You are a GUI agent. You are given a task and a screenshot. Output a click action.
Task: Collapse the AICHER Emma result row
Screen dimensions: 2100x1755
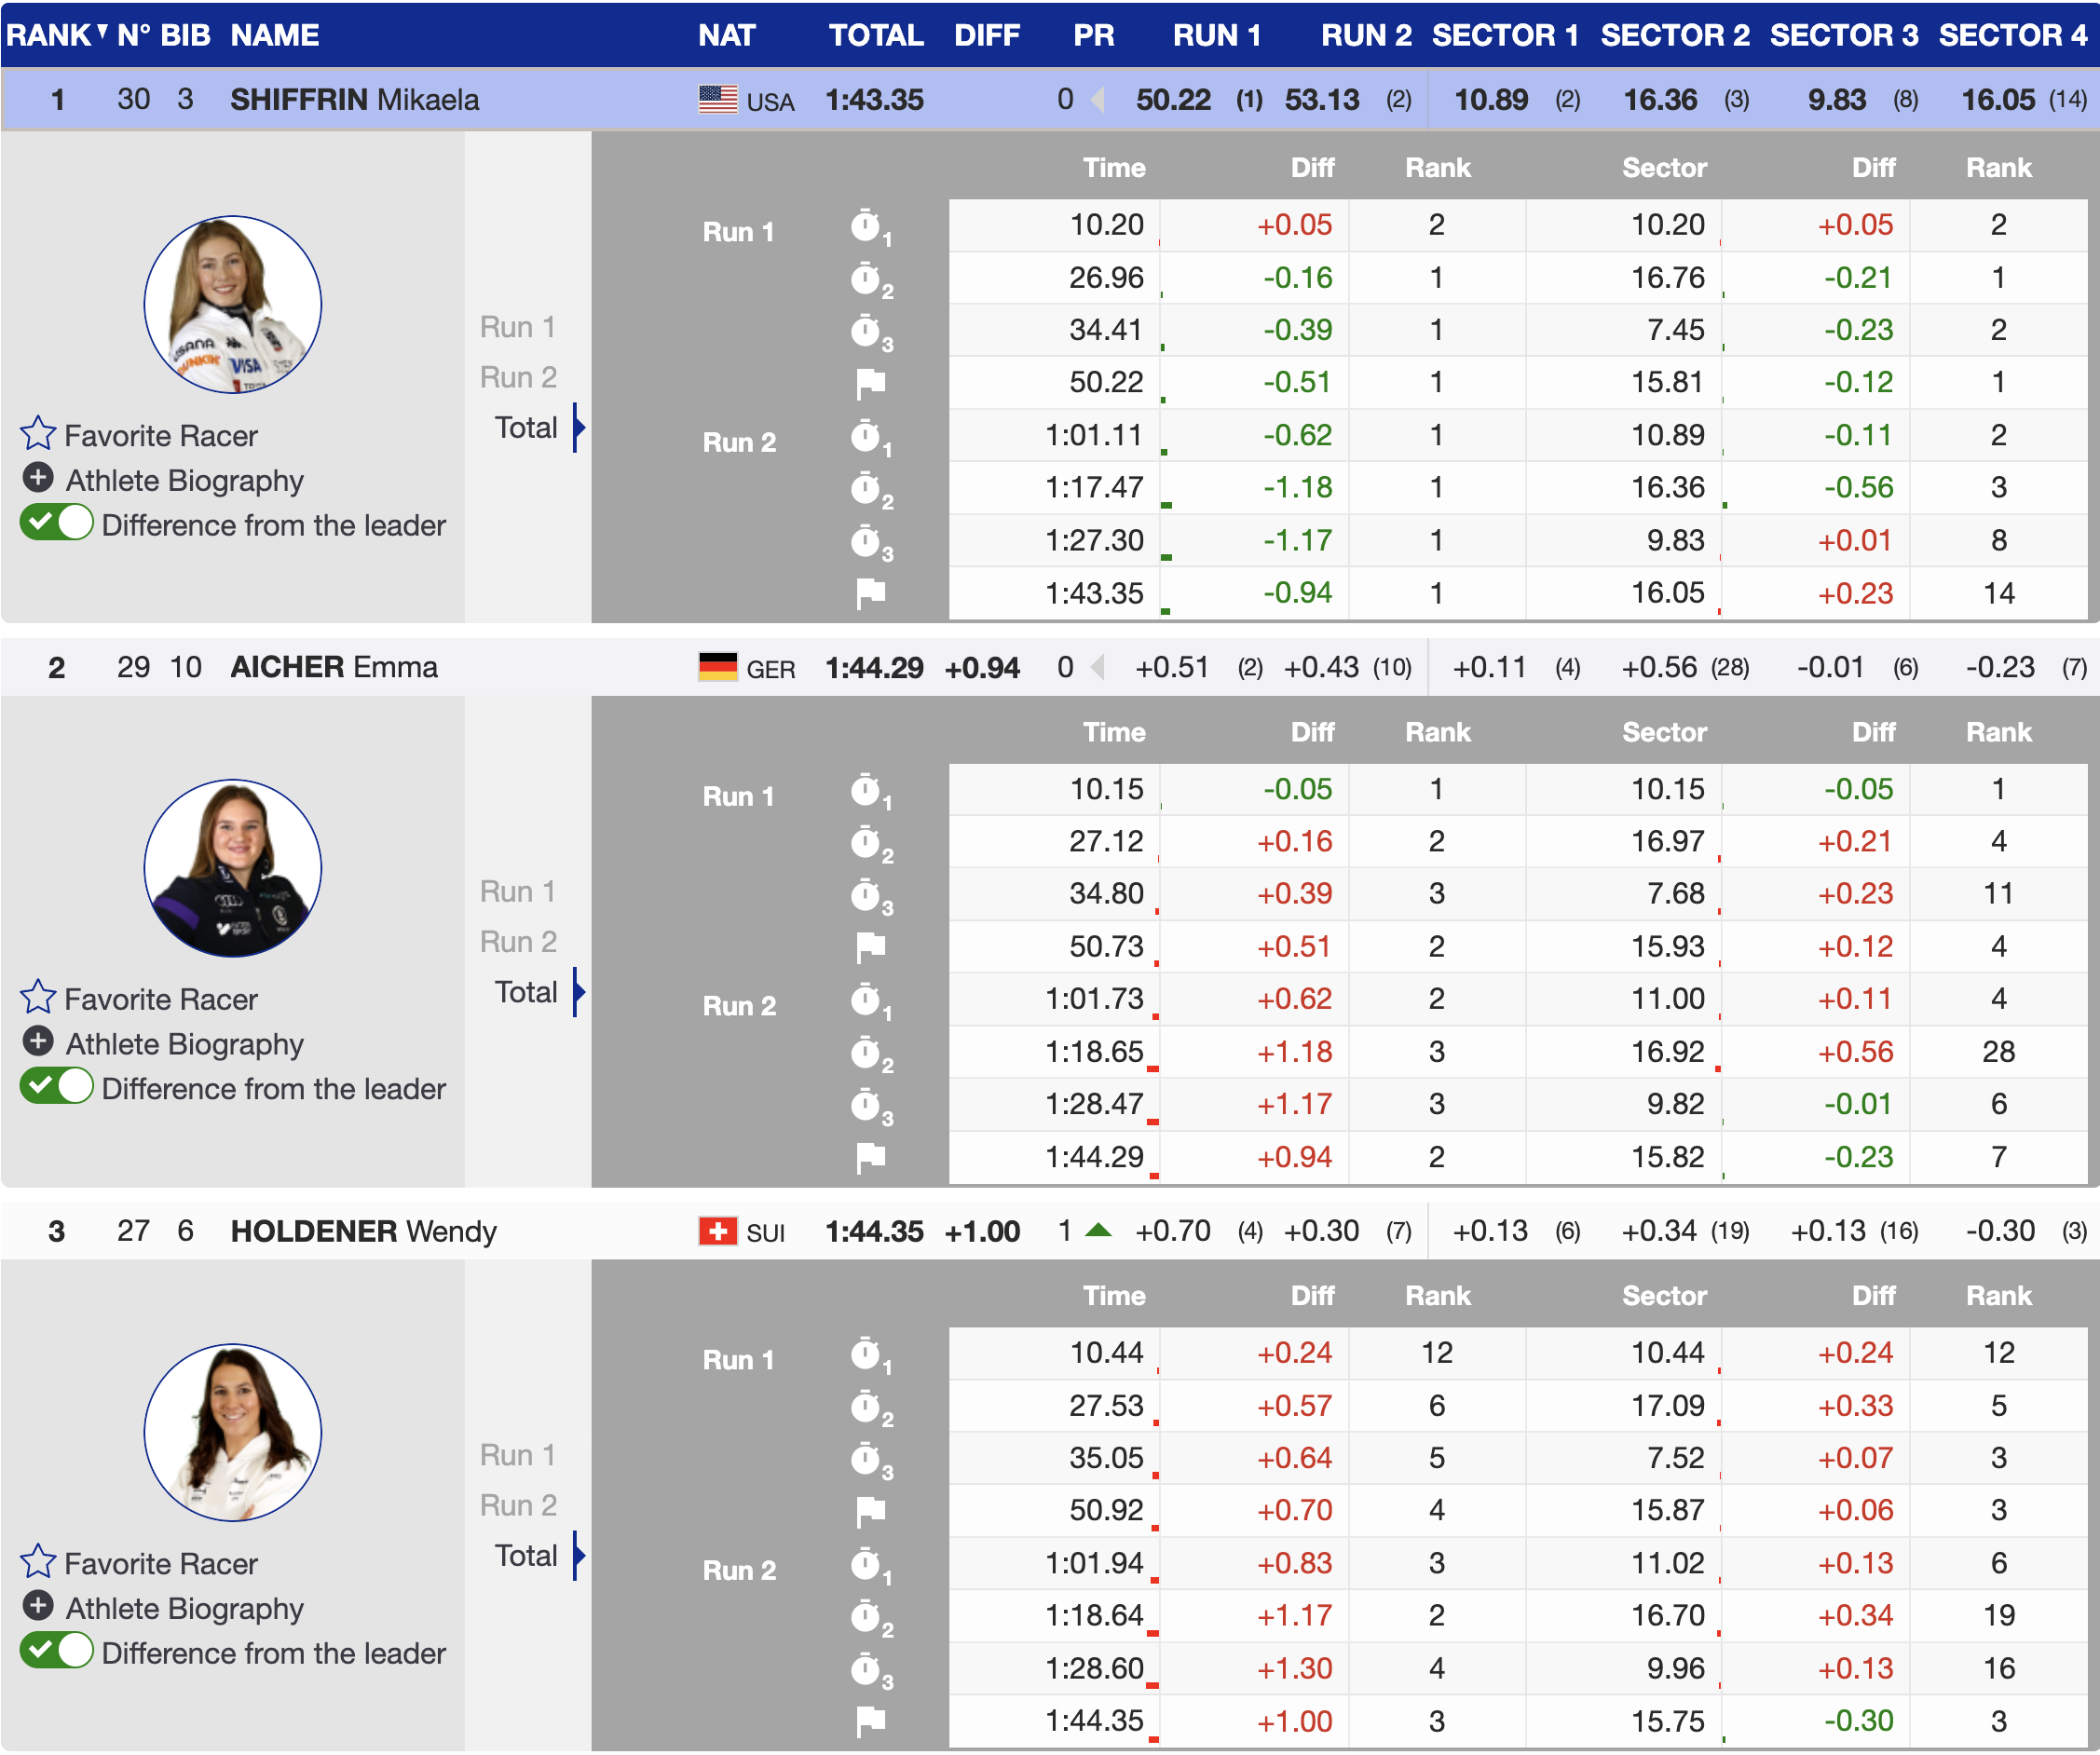[x=333, y=667]
